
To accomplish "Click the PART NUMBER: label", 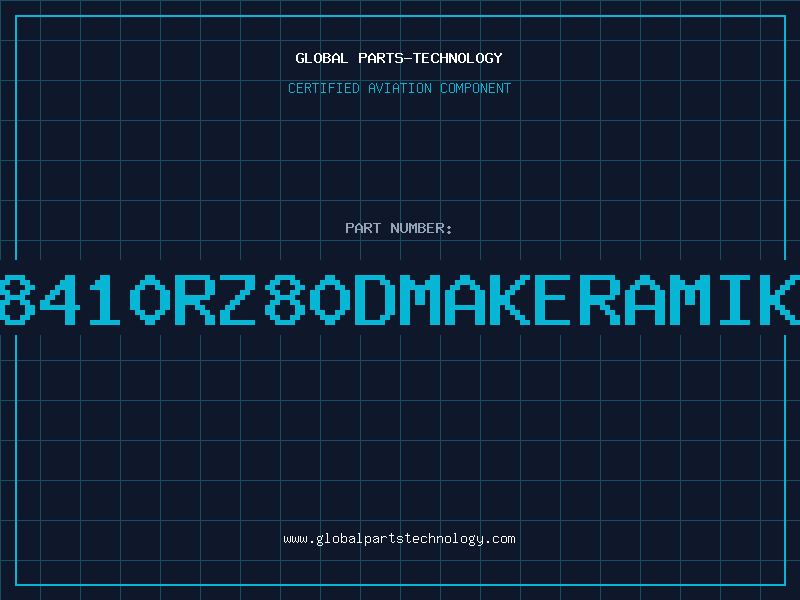I will pos(399,228).
